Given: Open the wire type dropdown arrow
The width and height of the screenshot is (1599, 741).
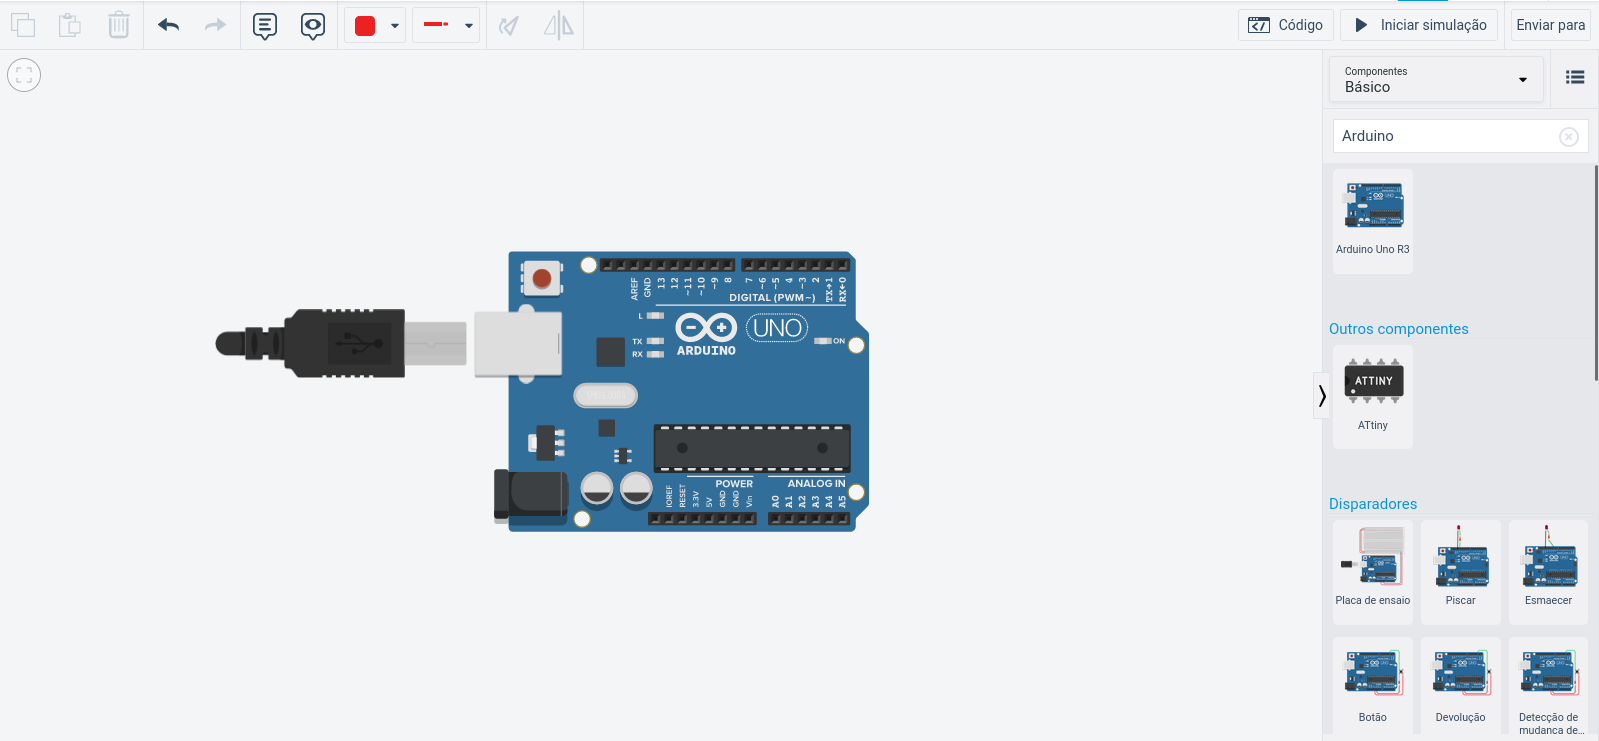Looking at the screenshot, I should [x=469, y=26].
